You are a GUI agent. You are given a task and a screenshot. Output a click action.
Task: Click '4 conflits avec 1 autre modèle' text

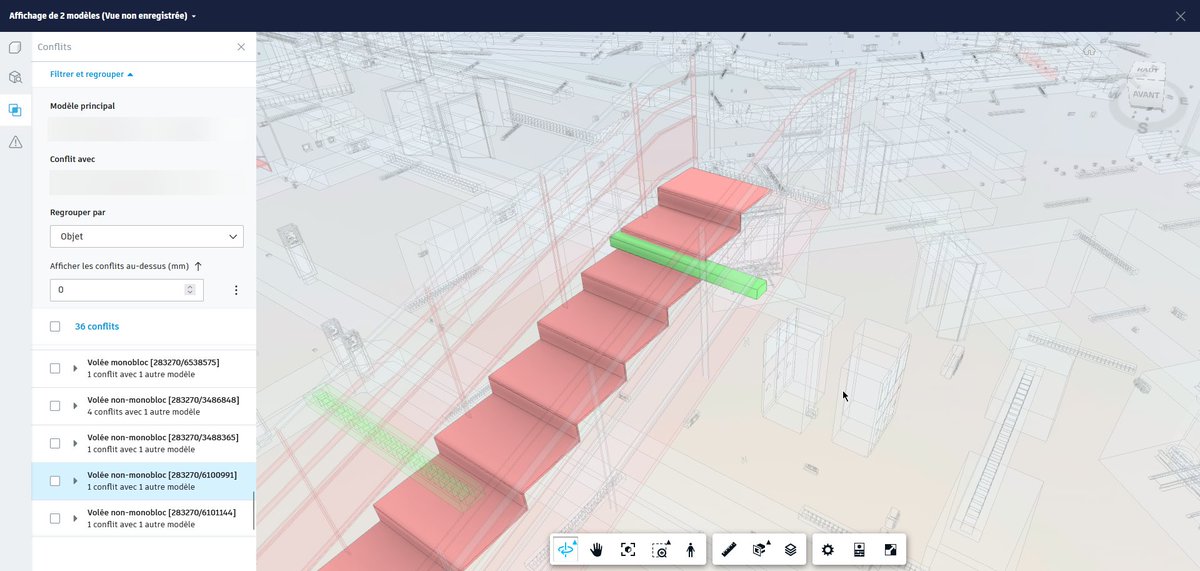click(x=144, y=412)
